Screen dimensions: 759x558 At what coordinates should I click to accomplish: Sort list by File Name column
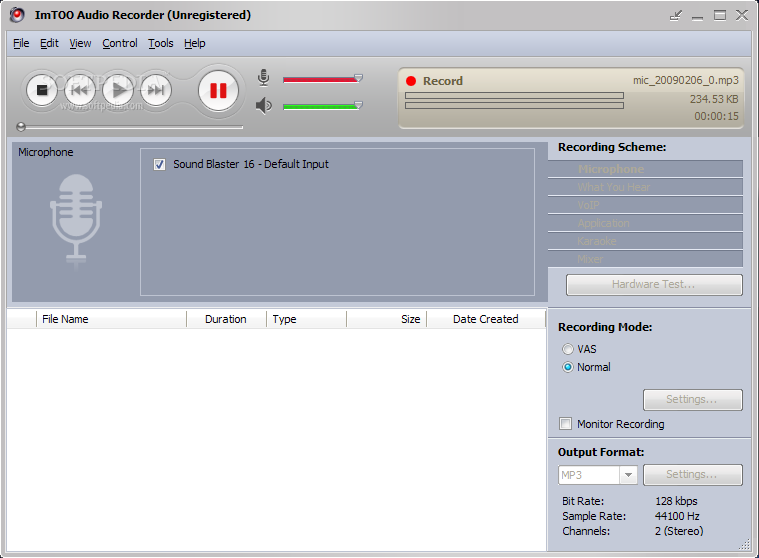(x=111, y=319)
